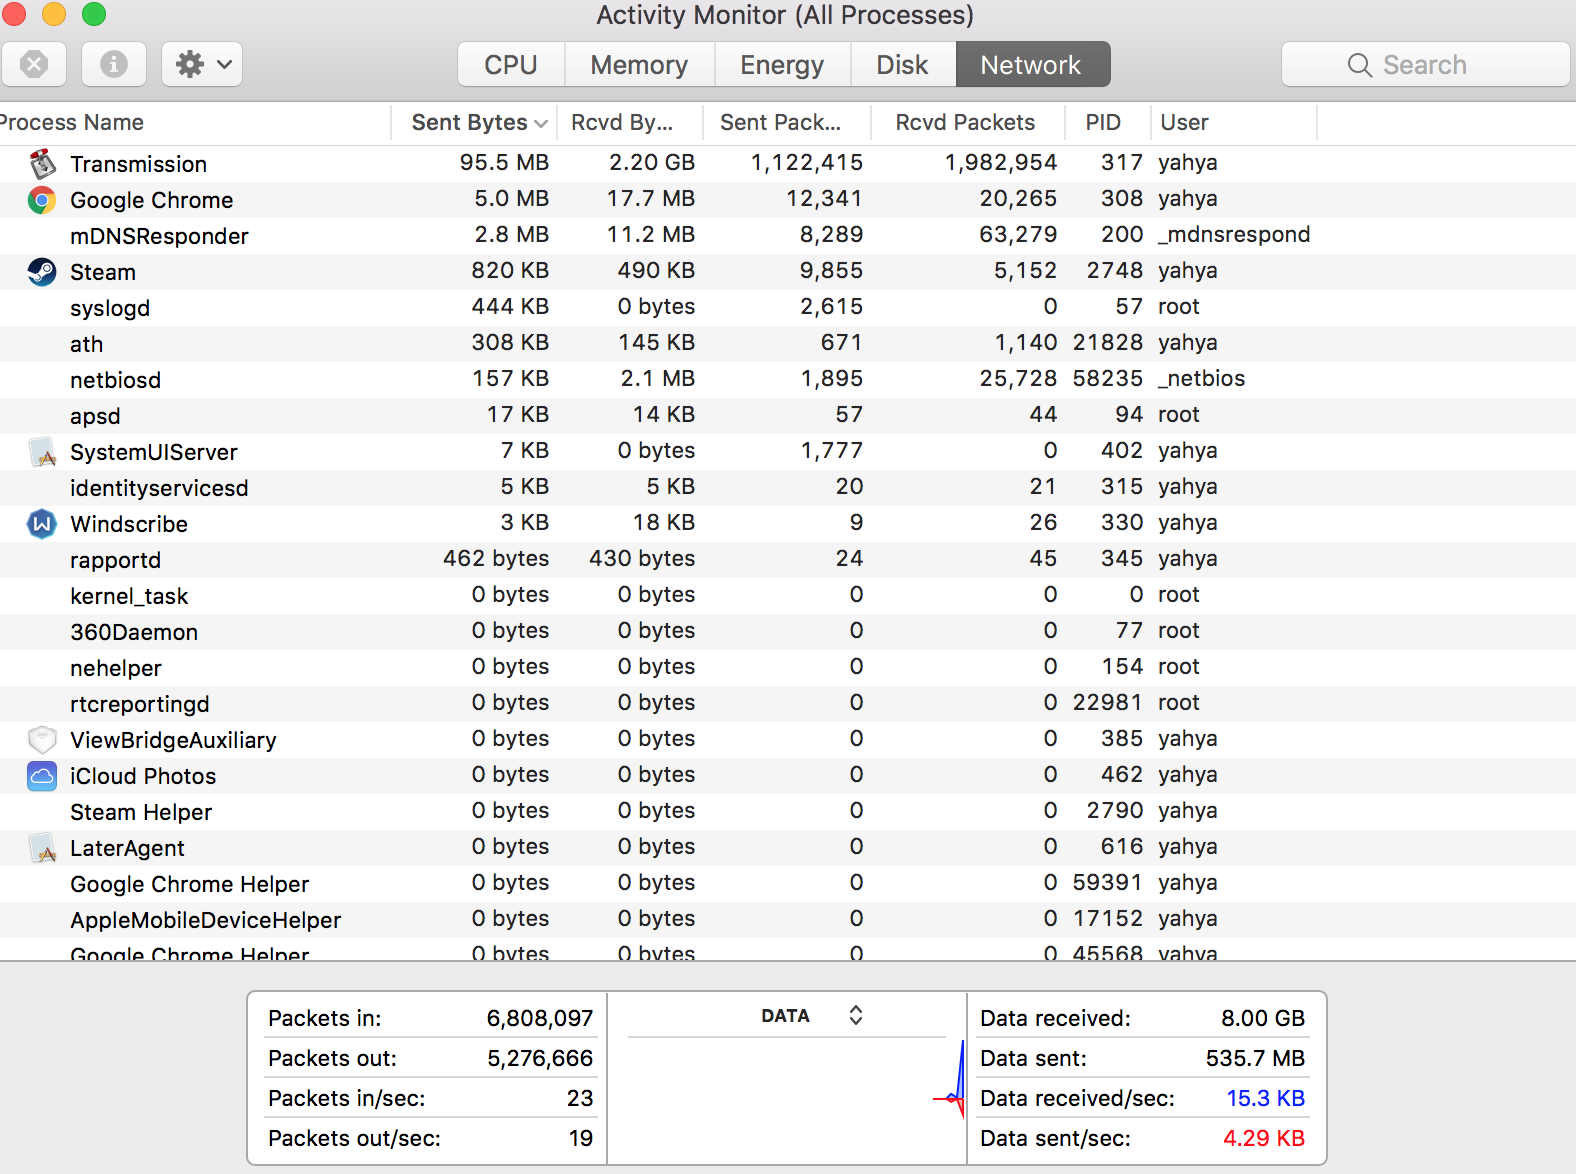1576x1174 pixels.
Task: Select the nehelper process row
Action: (x=788, y=668)
